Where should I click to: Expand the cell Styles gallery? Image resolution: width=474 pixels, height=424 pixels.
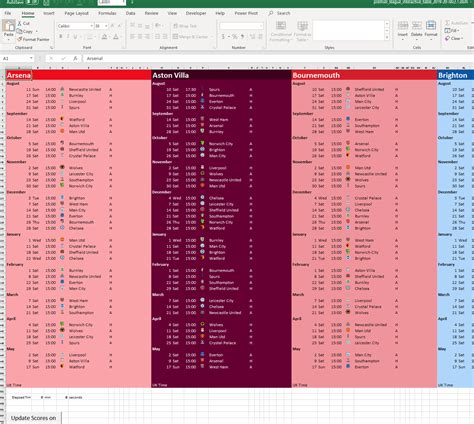(387, 38)
